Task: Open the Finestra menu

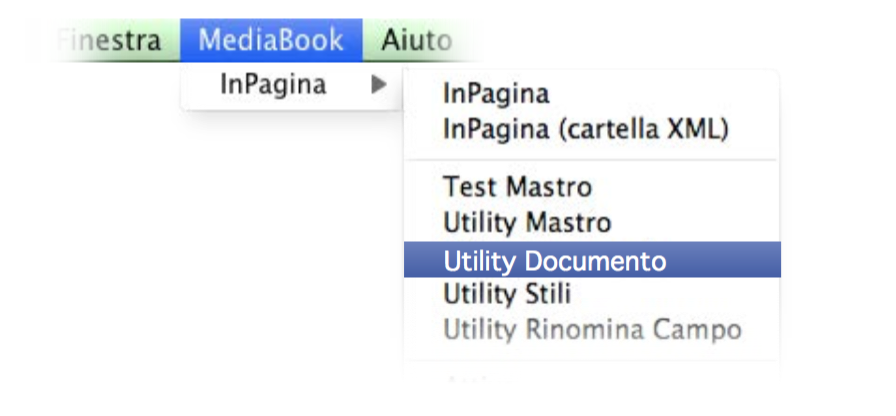Action: [x=112, y=41]
